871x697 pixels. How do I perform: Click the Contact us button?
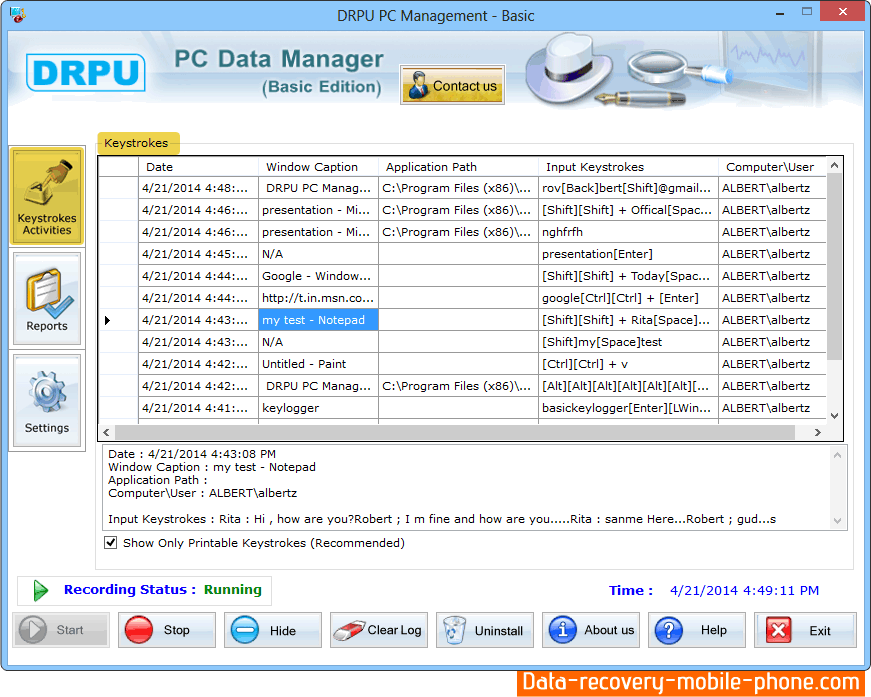(x=452, y=86)
